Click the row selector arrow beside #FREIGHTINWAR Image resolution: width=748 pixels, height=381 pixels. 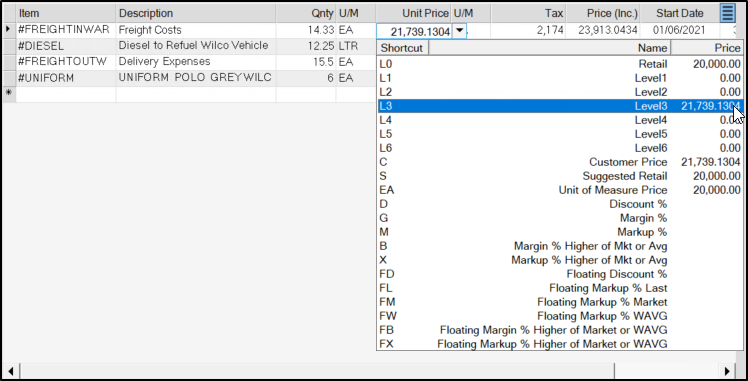tap(8, 30)
